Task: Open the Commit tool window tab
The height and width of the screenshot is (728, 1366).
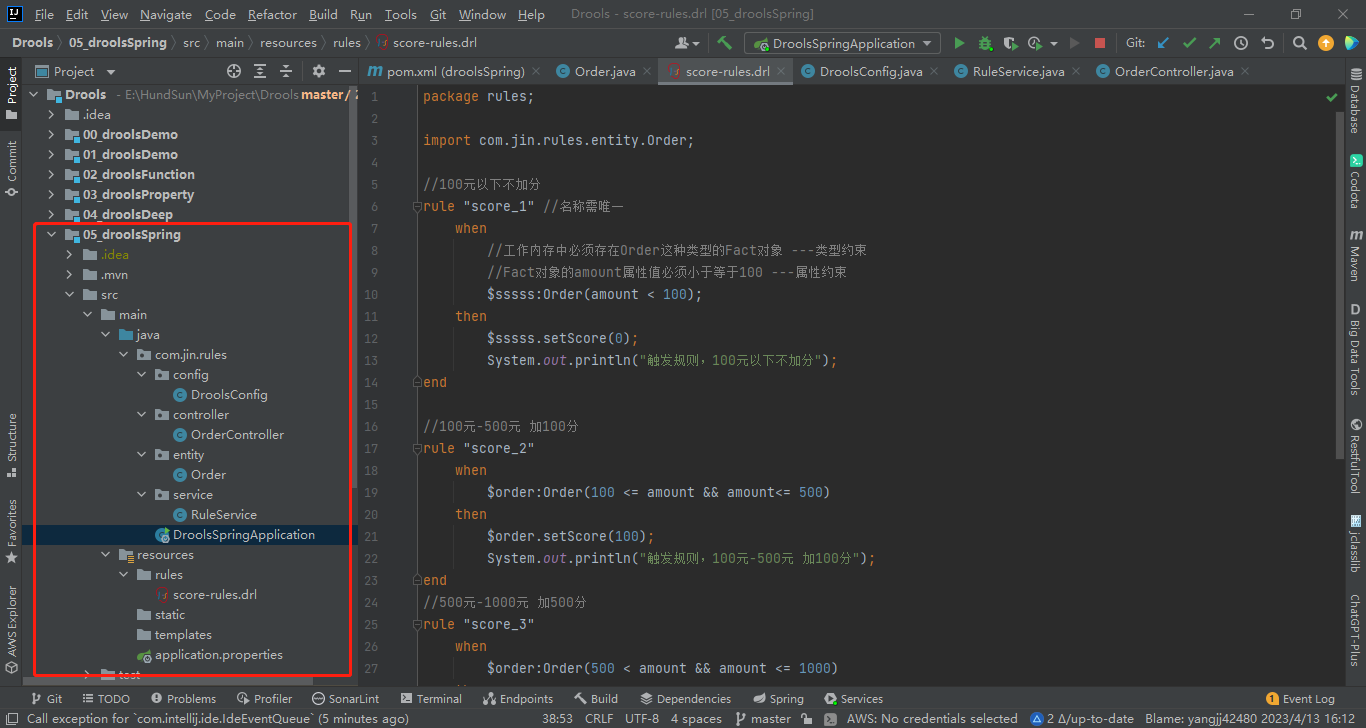Action: point(12,167)
